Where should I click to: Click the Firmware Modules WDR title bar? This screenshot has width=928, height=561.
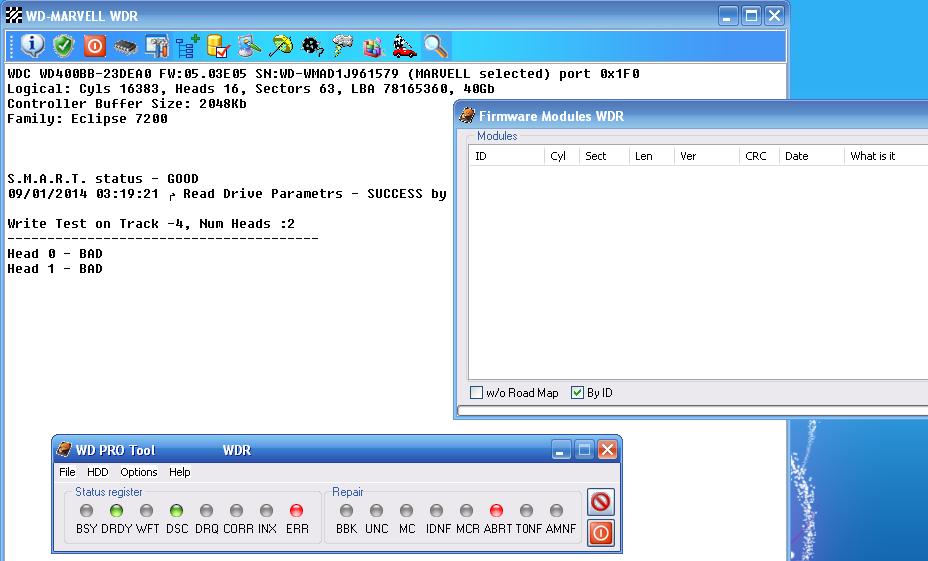(692, 116)
